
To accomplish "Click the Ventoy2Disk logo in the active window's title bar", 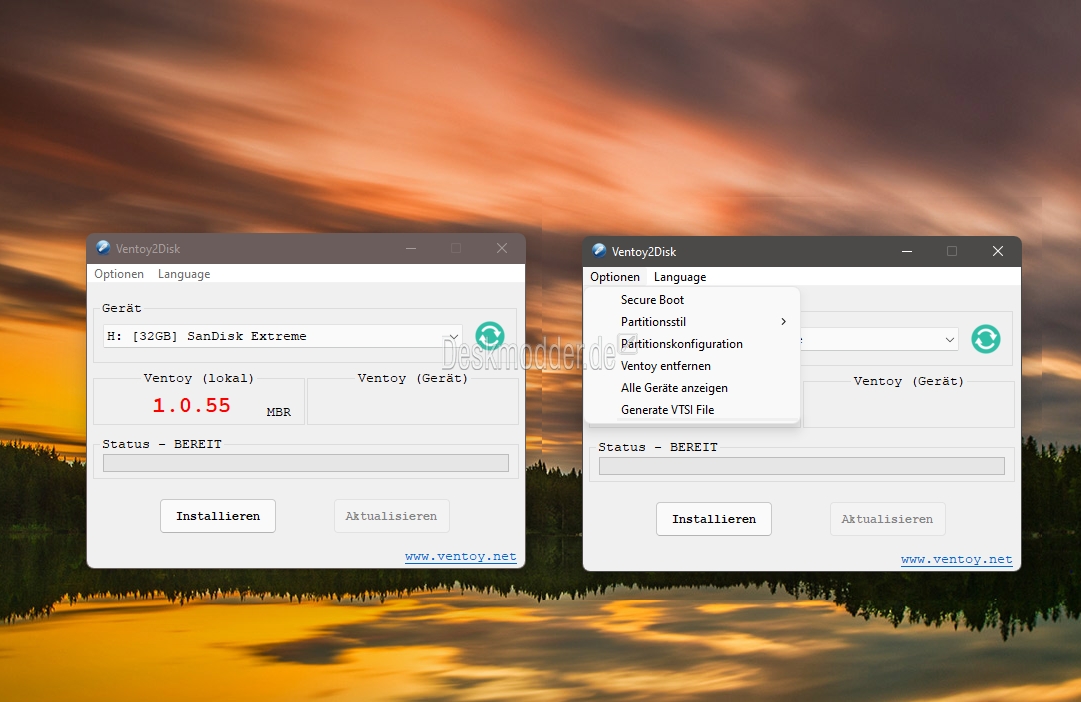I will (x=599, y=251).
